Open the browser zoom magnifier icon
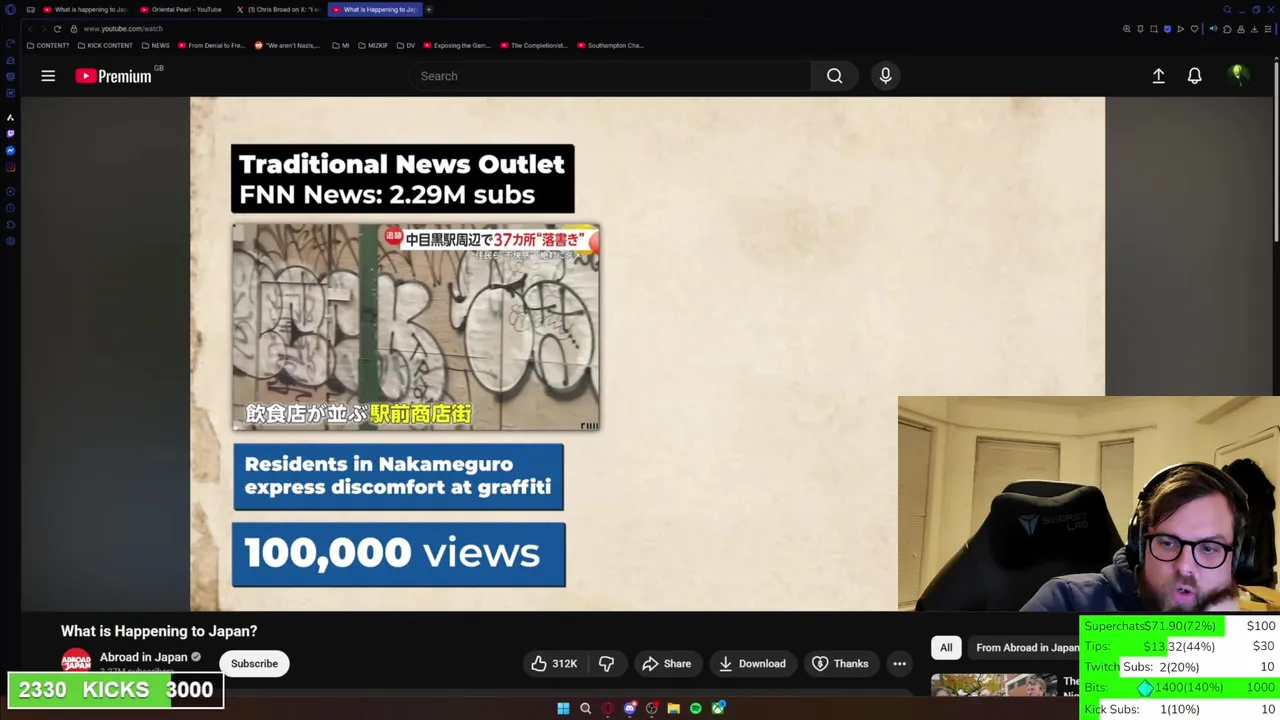Image resolution: width=1280 pixels, height=720 pixels. click(x=1127, y=29)
